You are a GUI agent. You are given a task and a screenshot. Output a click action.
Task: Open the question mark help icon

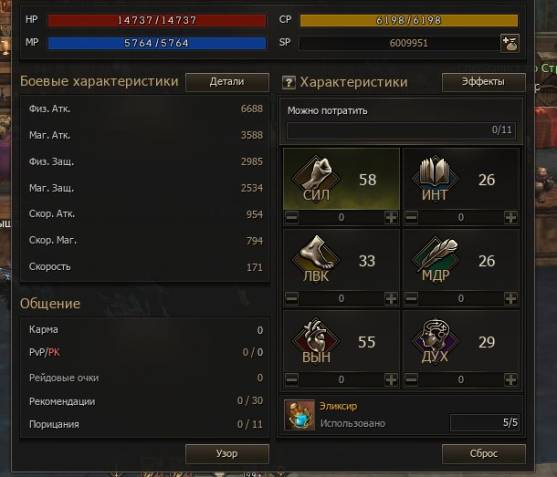click(x=288, y=82)
